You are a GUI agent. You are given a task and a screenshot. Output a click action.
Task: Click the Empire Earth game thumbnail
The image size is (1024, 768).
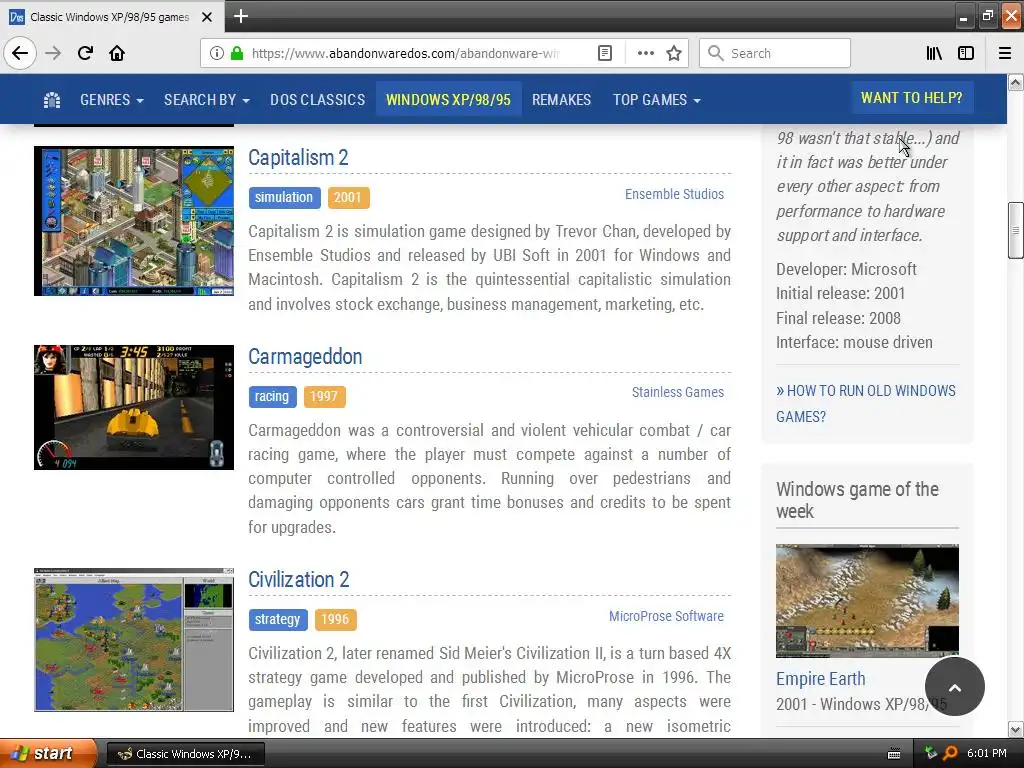click(x=867, y=600)
